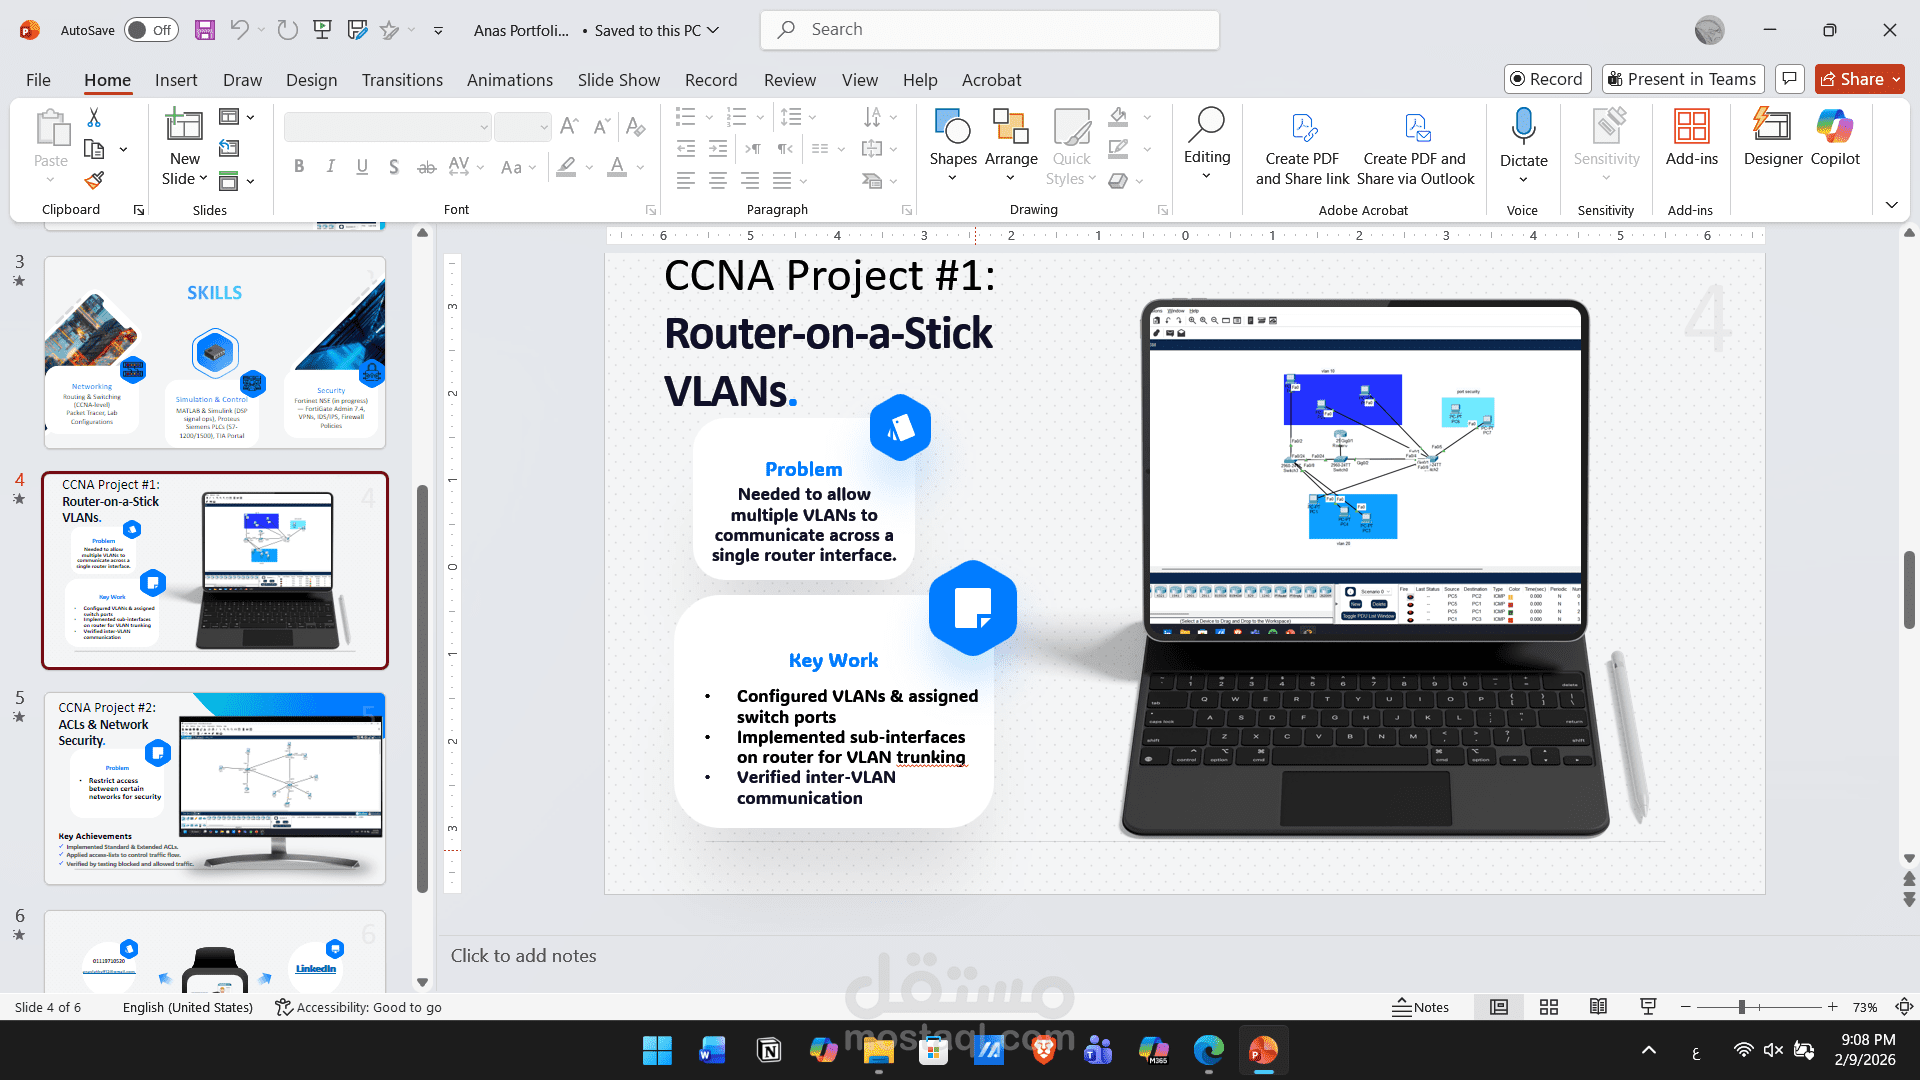This screenshot has height=1080, width=1920.
Task: Click the Paste clipboard icon
Action: tap(51, 129)
